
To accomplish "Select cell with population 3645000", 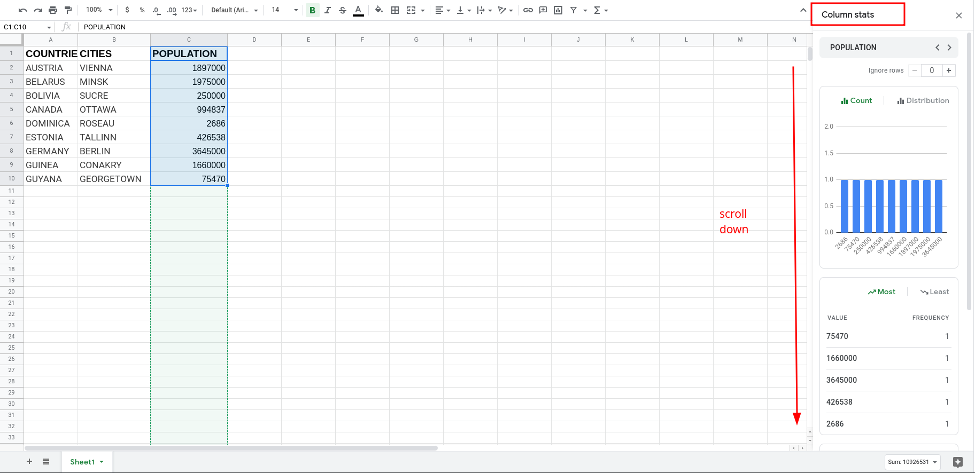I will tap(189, 151).
